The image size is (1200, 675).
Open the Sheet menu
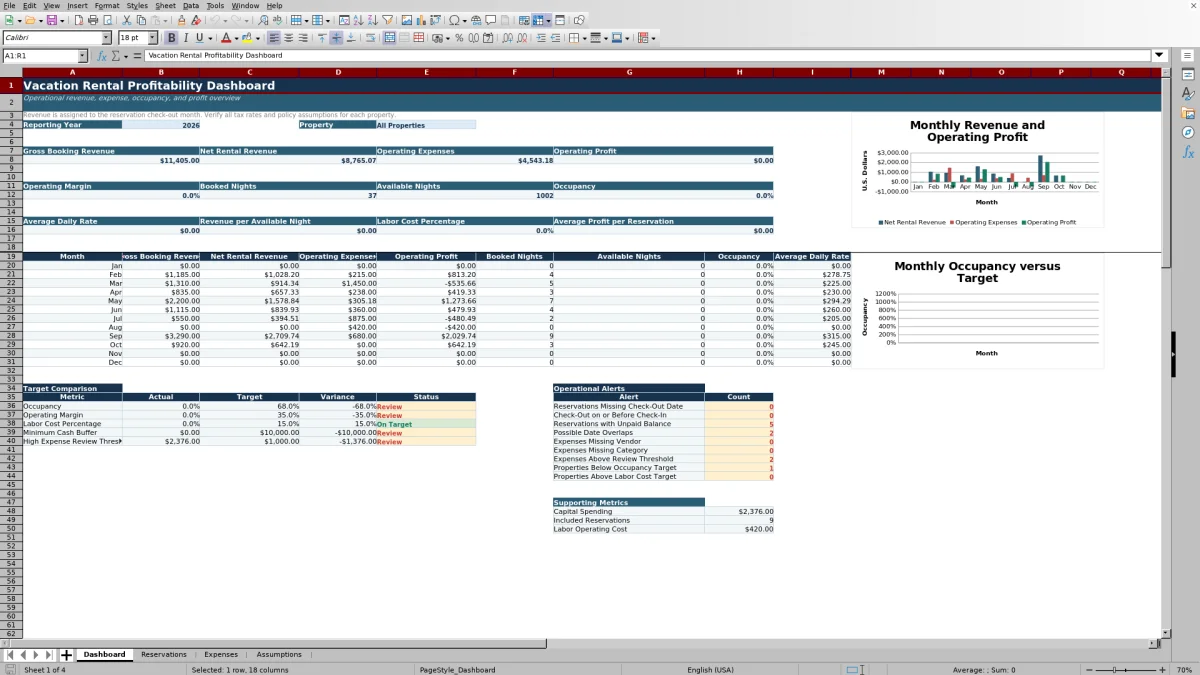click(x=165, y=5)
